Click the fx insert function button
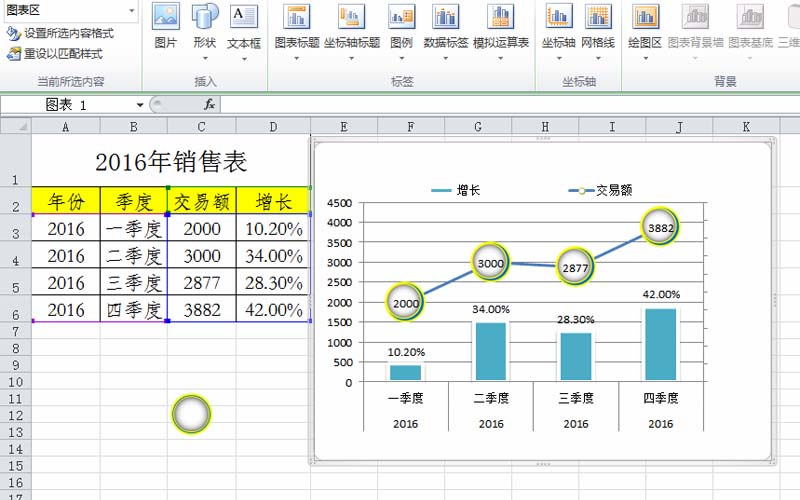This screenshot has height=500, width=800. pos(209,104)
